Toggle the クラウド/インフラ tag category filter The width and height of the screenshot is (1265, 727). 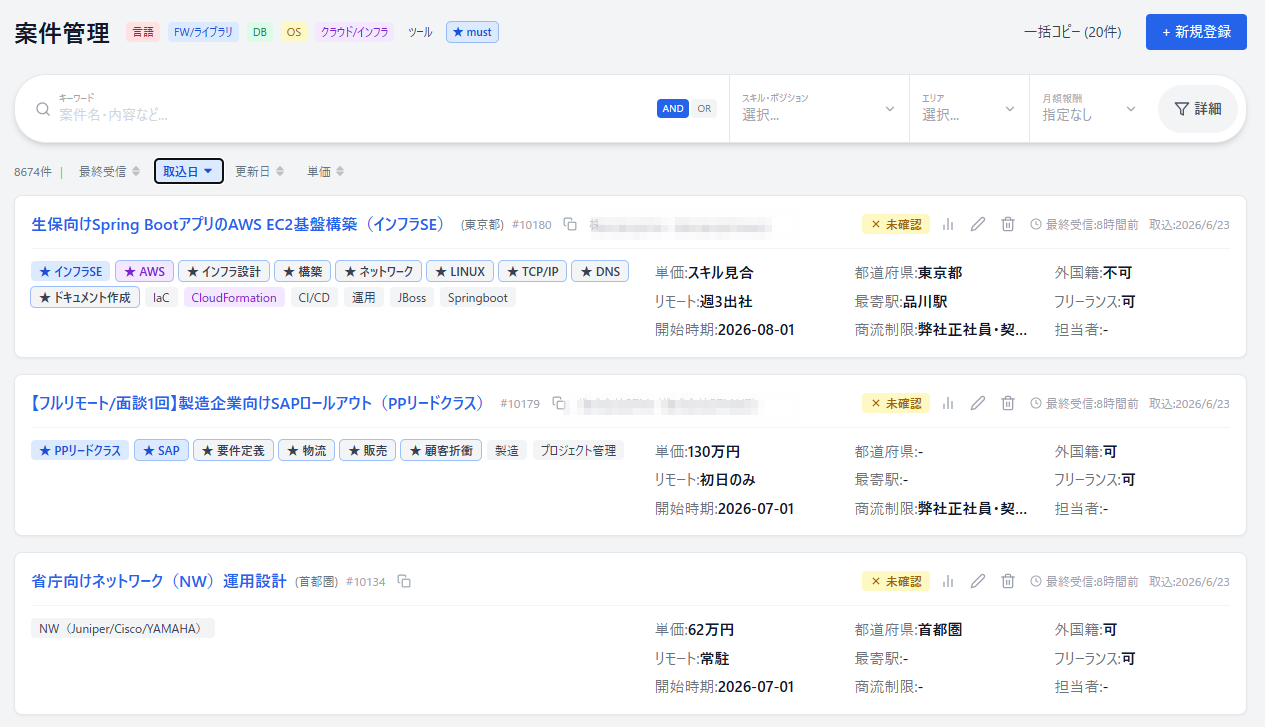coord(354,32)
